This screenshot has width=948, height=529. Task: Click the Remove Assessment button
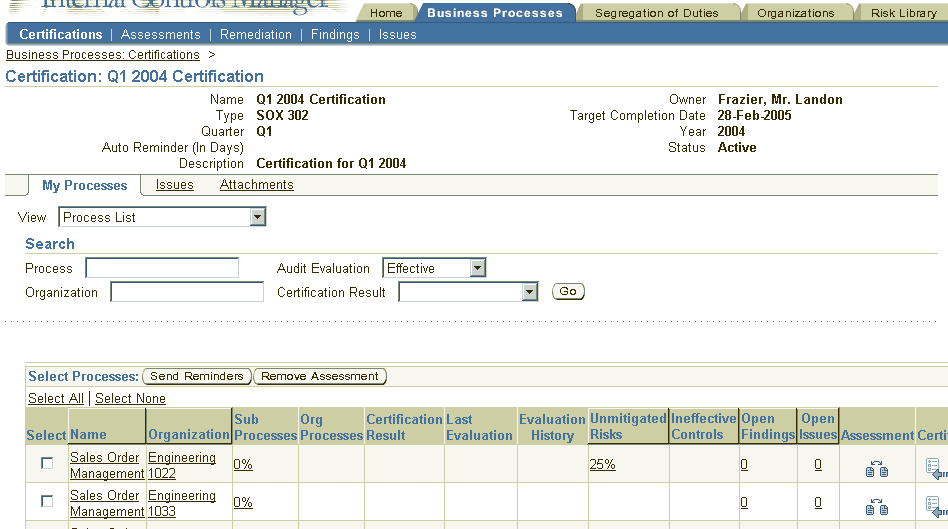[320, 376]
